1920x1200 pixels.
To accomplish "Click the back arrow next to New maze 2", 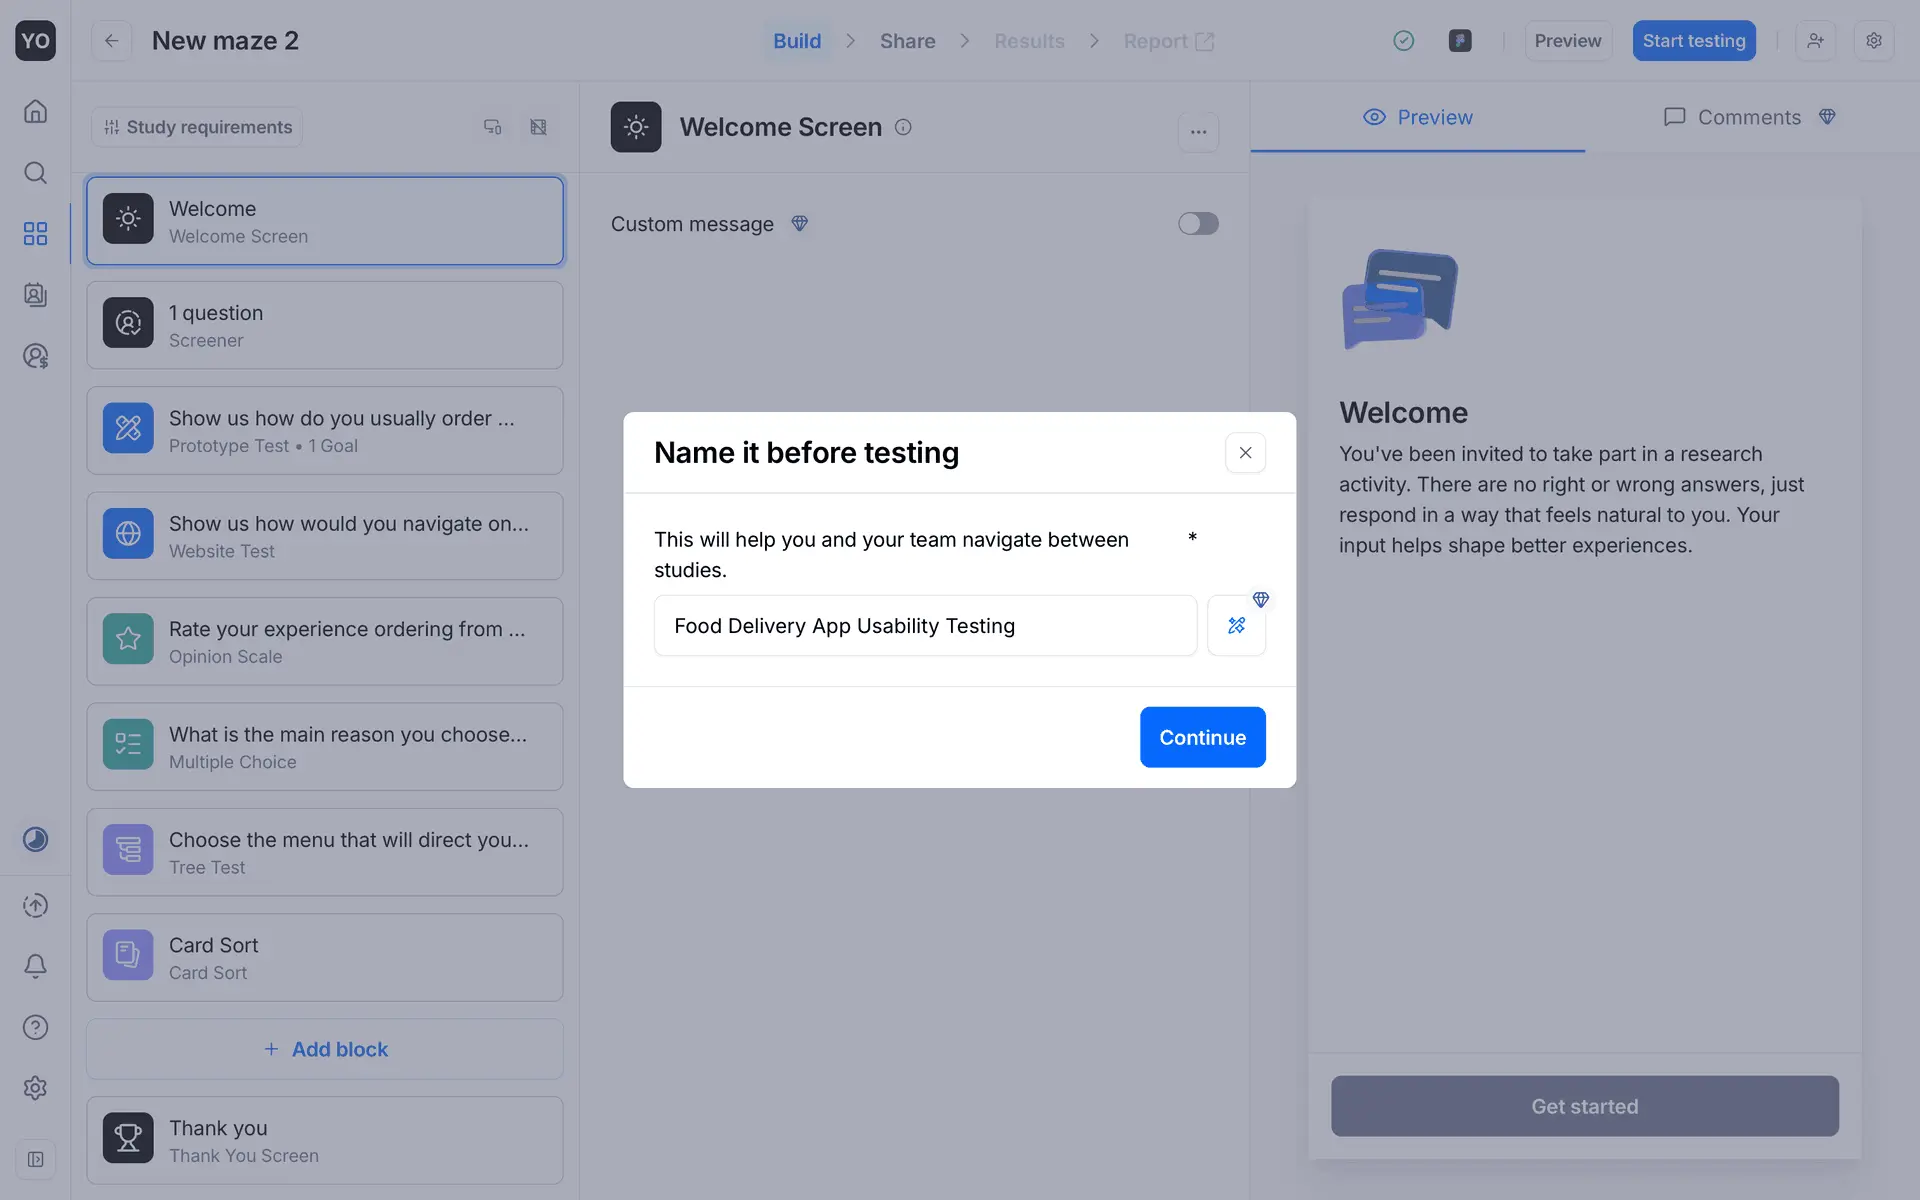I will 111,41.
